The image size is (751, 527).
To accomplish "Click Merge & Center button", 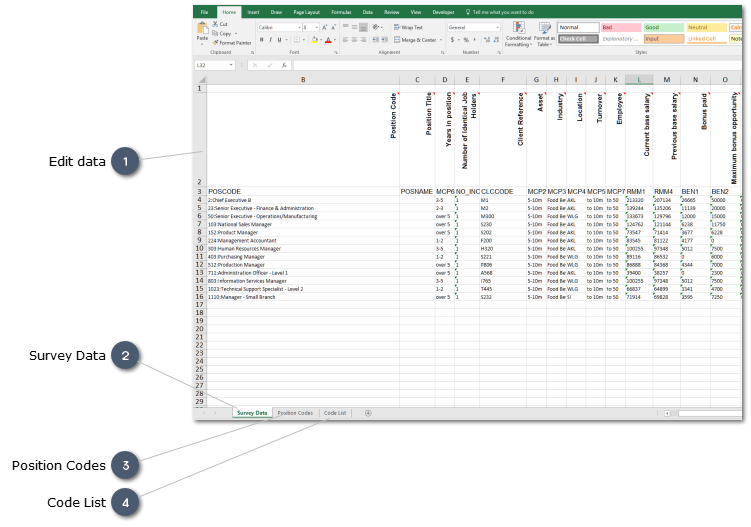I will [x=415, y=40].
